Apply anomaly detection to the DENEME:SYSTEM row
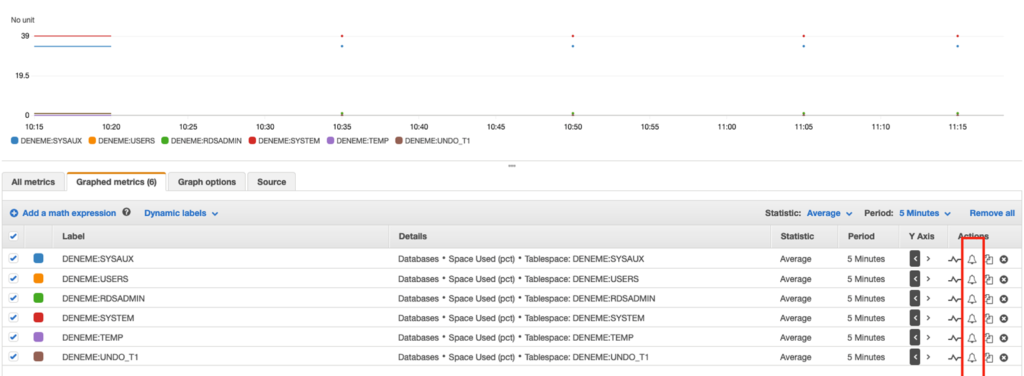Image resolution: width=1024 pixels, height=376 pixels. (x=955, y=318)
